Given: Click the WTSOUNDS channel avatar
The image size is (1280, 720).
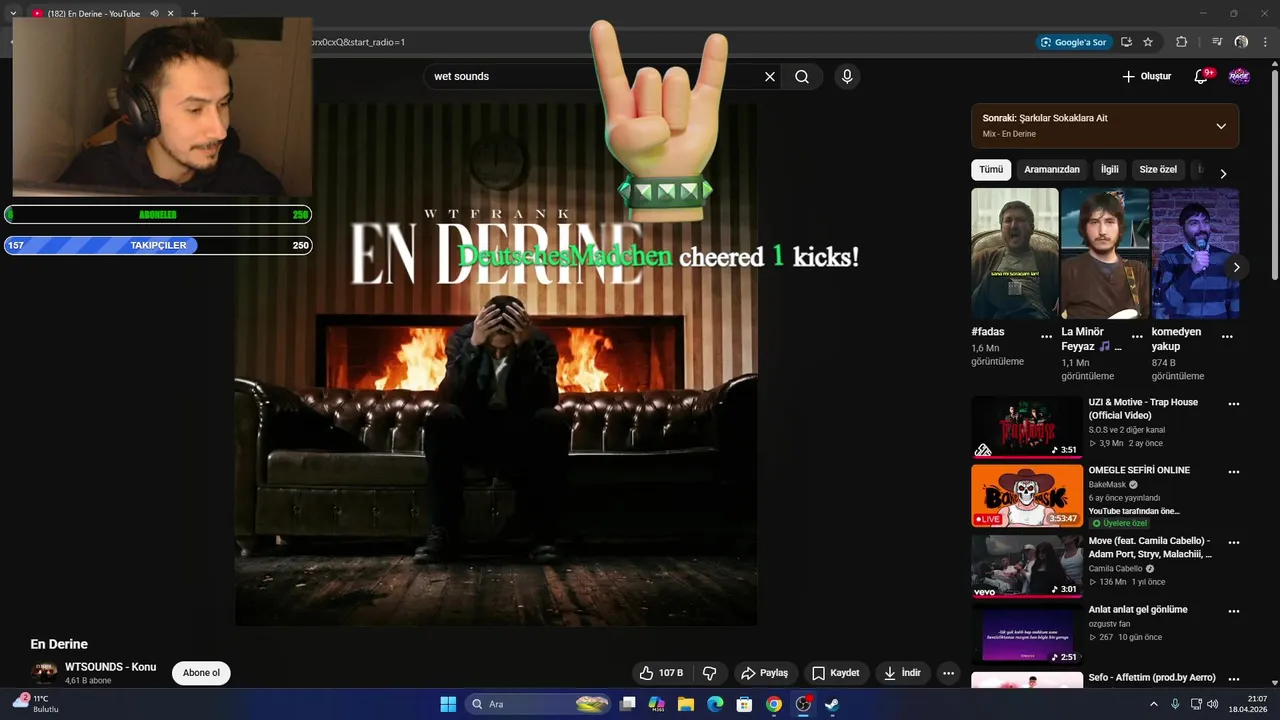Looking at the screenshot, I should pyautogui.click(x=44, y=673).
